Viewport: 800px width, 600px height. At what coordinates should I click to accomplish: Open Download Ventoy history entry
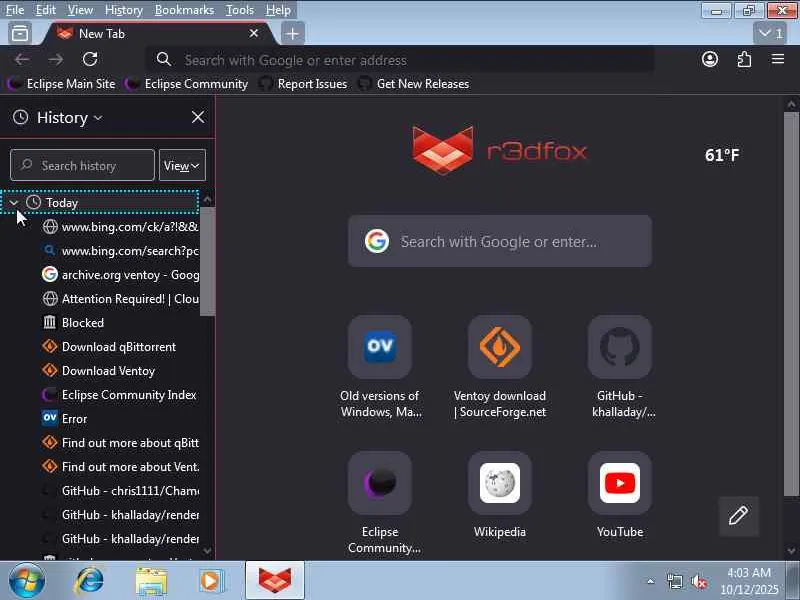(x=99, y=370)
